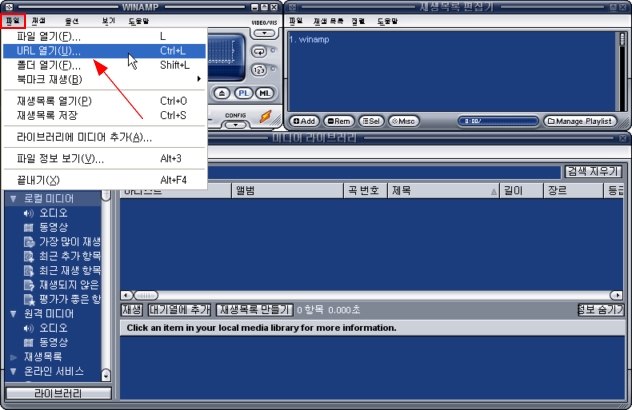Open 파일 정보 보기(V)... menu entry
Screen dimensions: 632x410
(104, 159)
